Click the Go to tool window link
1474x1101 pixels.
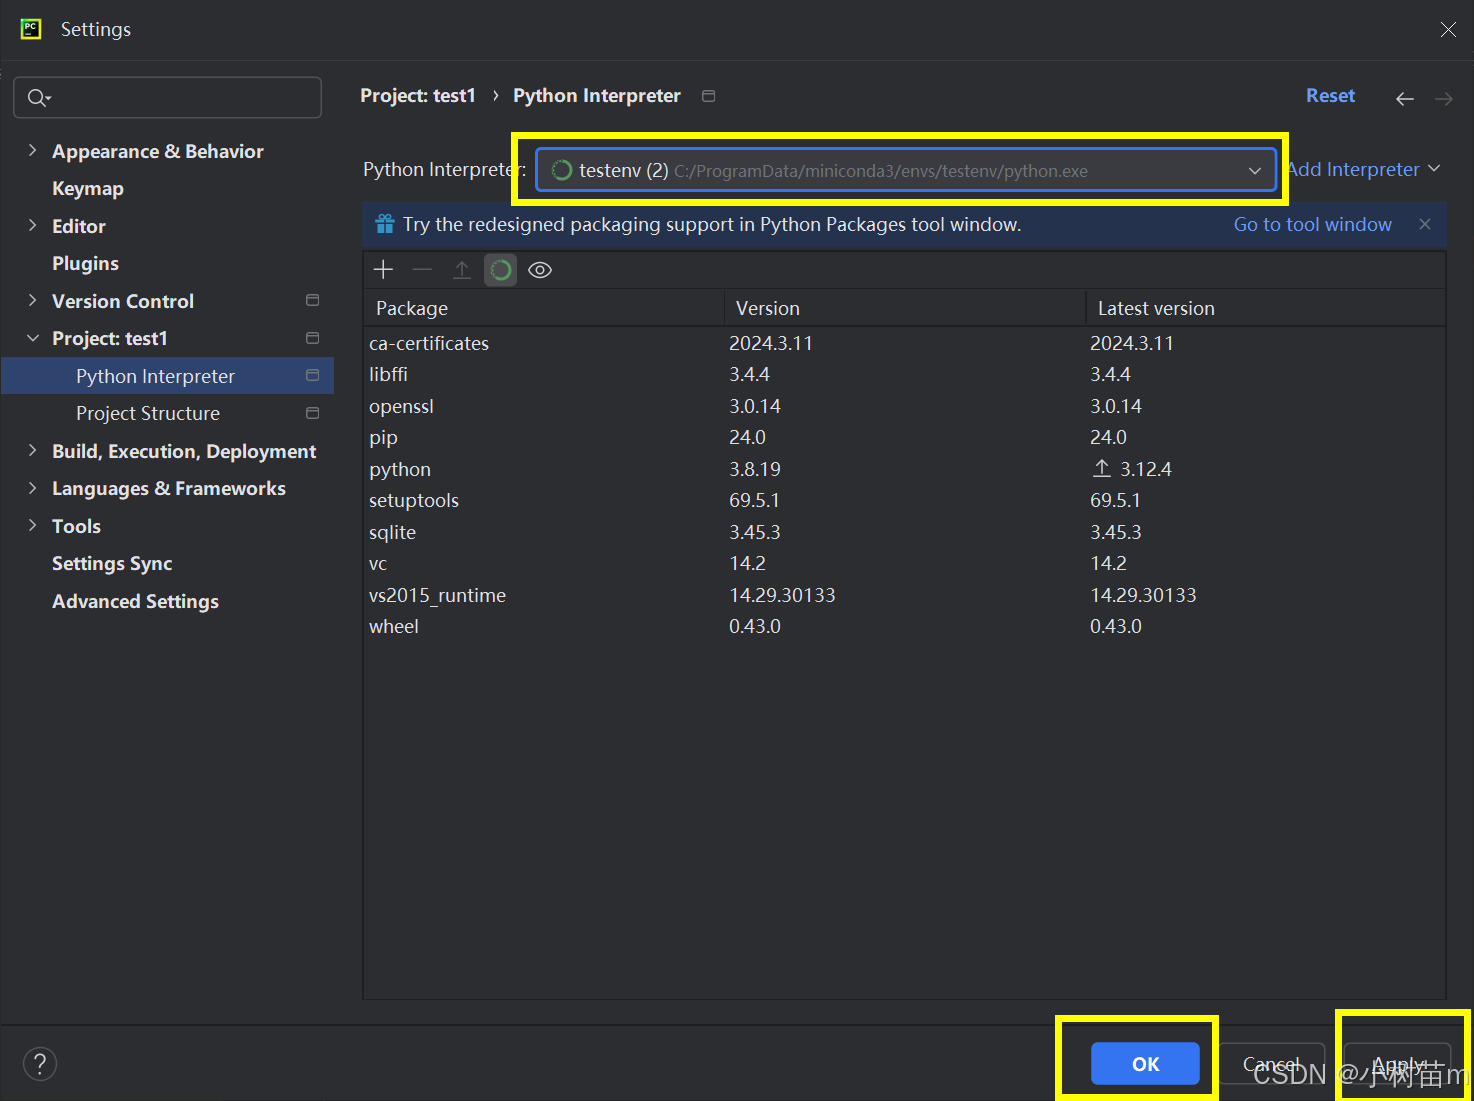click(1312, 224)
